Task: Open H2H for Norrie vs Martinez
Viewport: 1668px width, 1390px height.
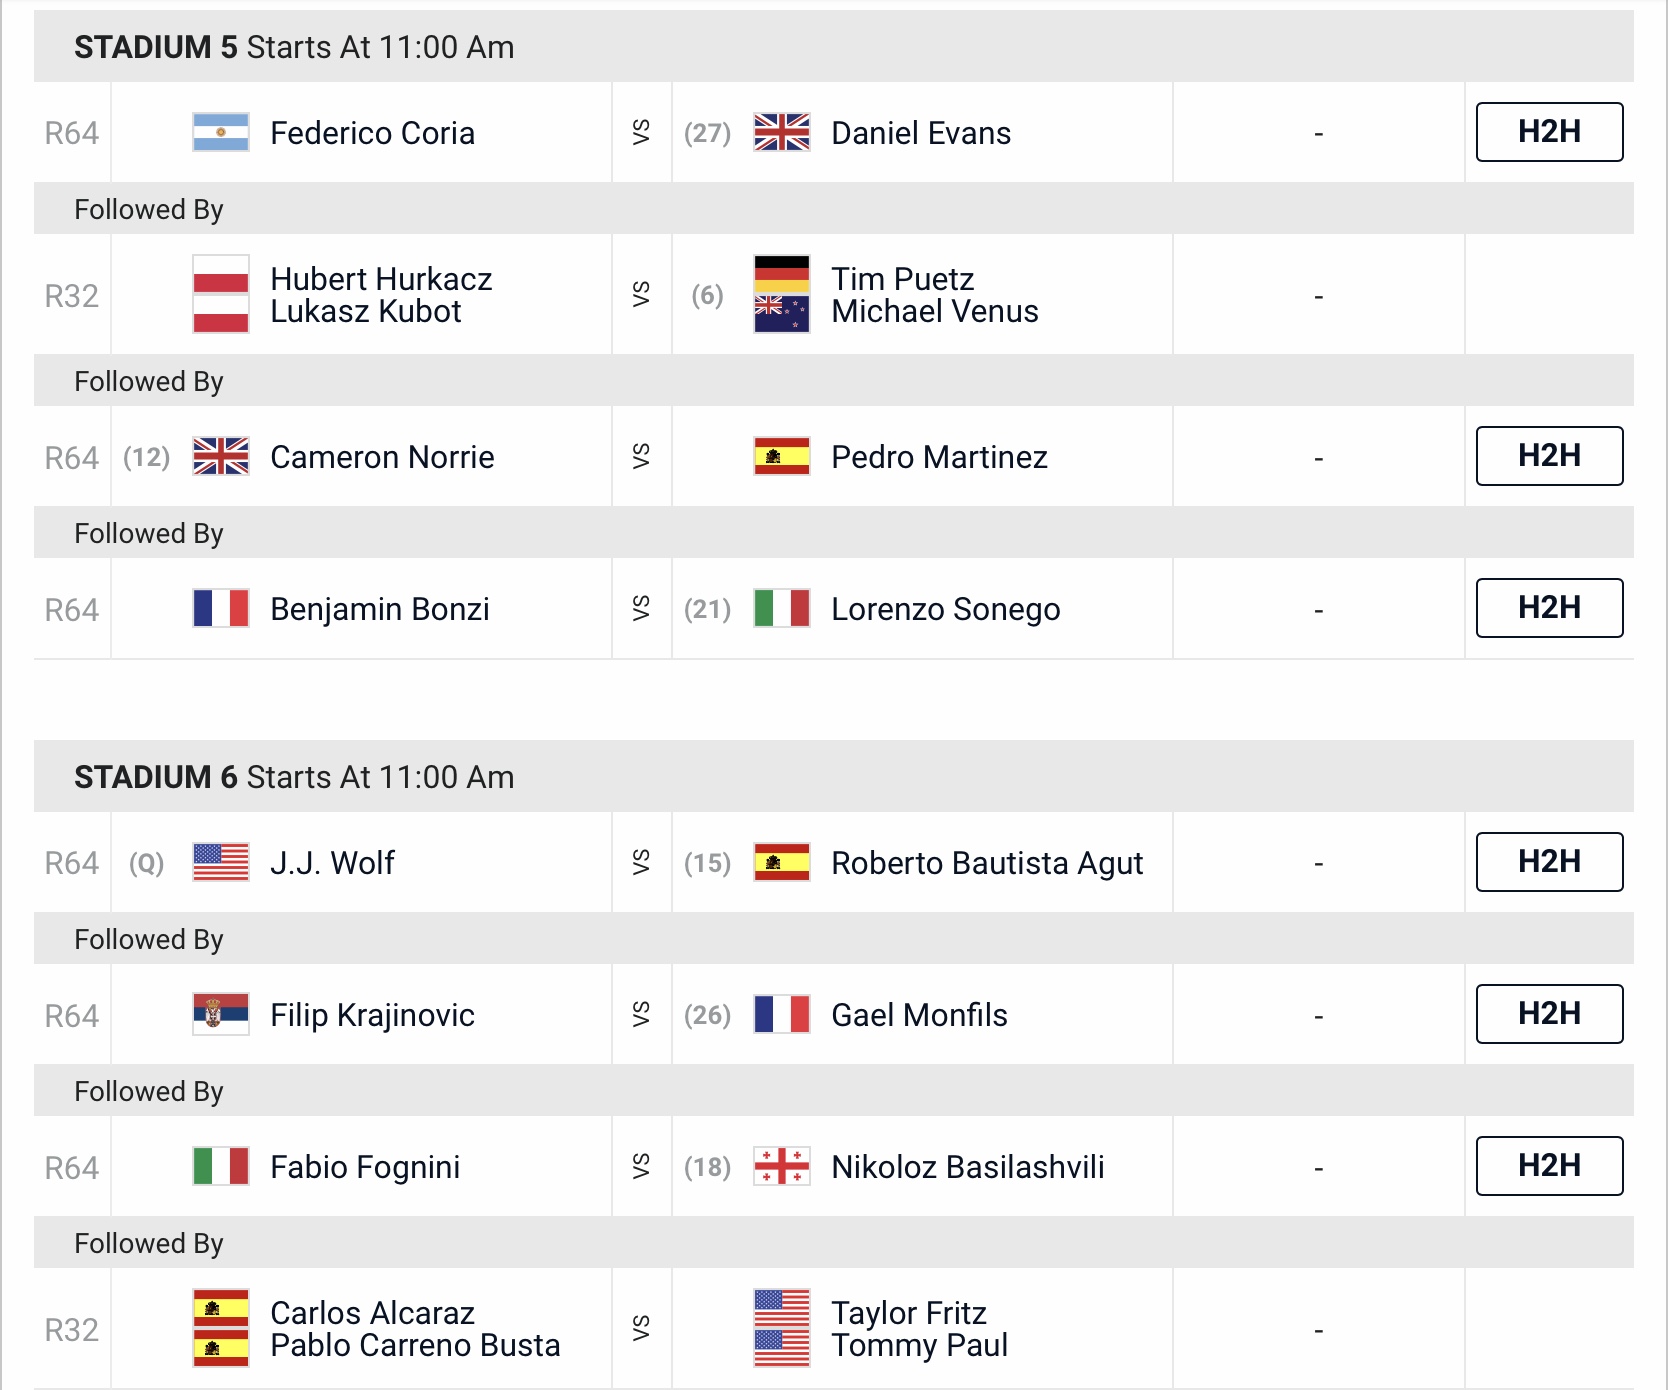Action: coord(1549,456)
